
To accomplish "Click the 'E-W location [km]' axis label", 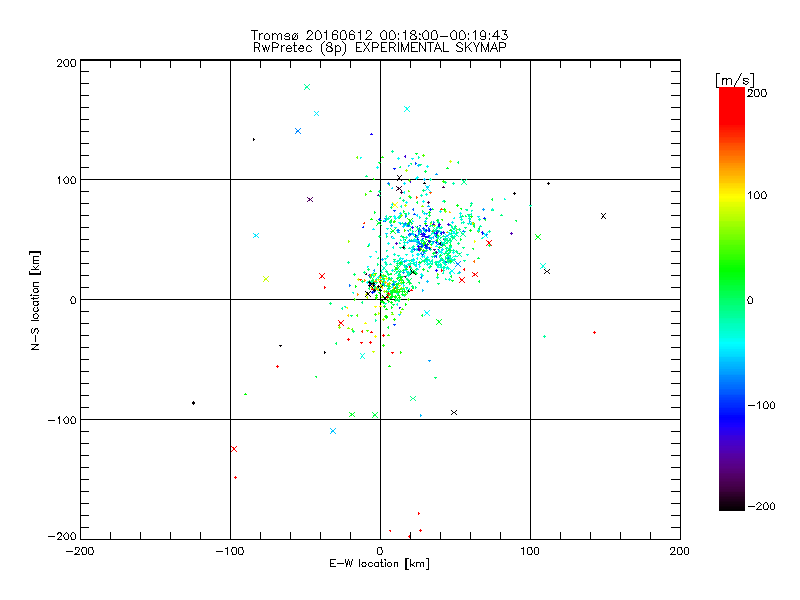I will [x=380, y=564].
